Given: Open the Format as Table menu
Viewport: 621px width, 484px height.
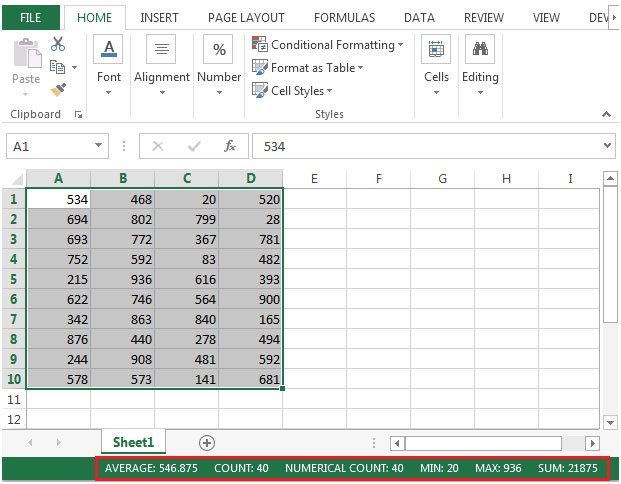Looking at the screenshot, I should (307, 68).
